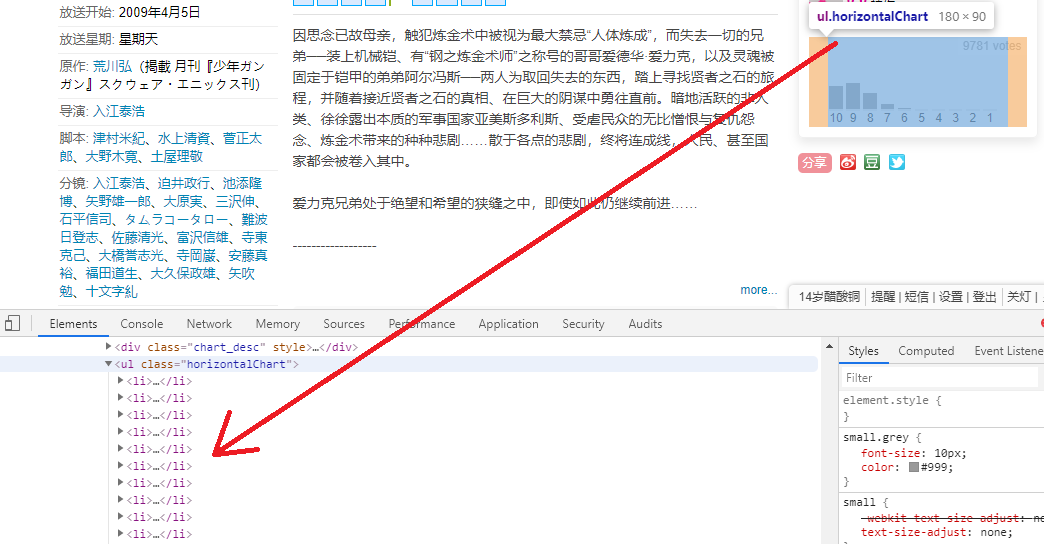Open 富沢信雄 storyboard link
This screenshot has height=544, width=1044.
tap(203, 237)
